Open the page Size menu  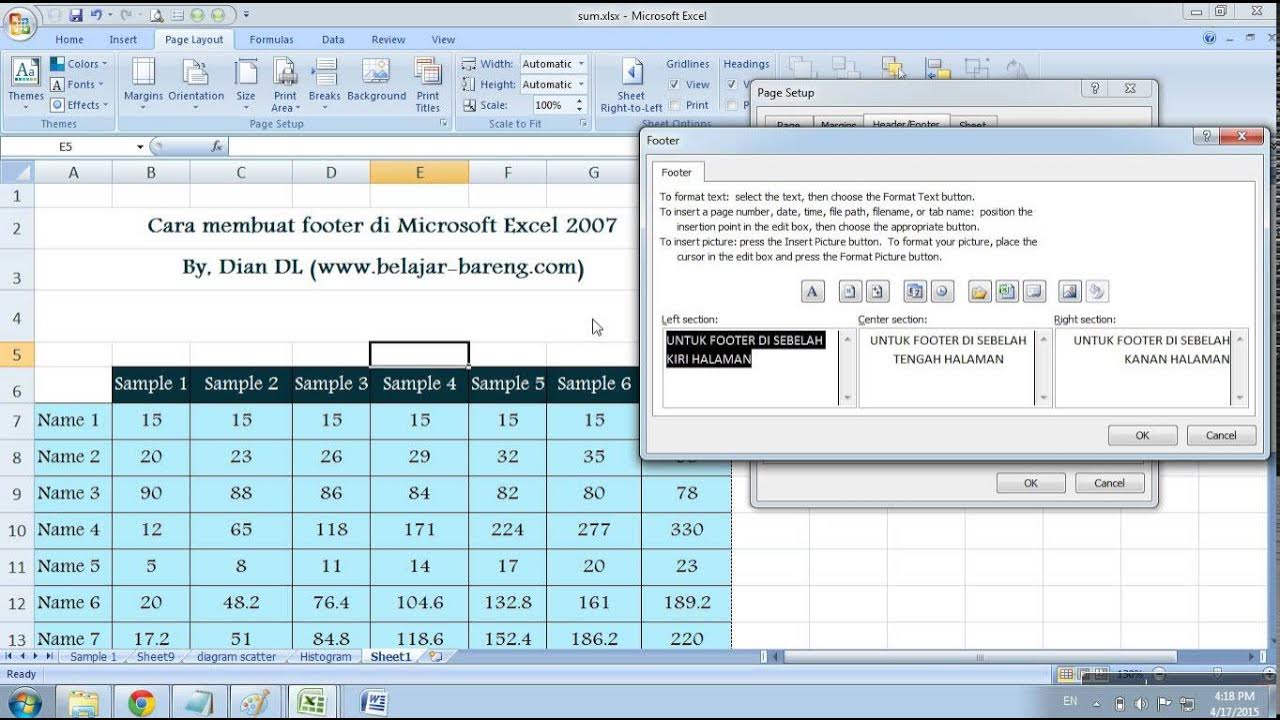[x=246, y=85]
